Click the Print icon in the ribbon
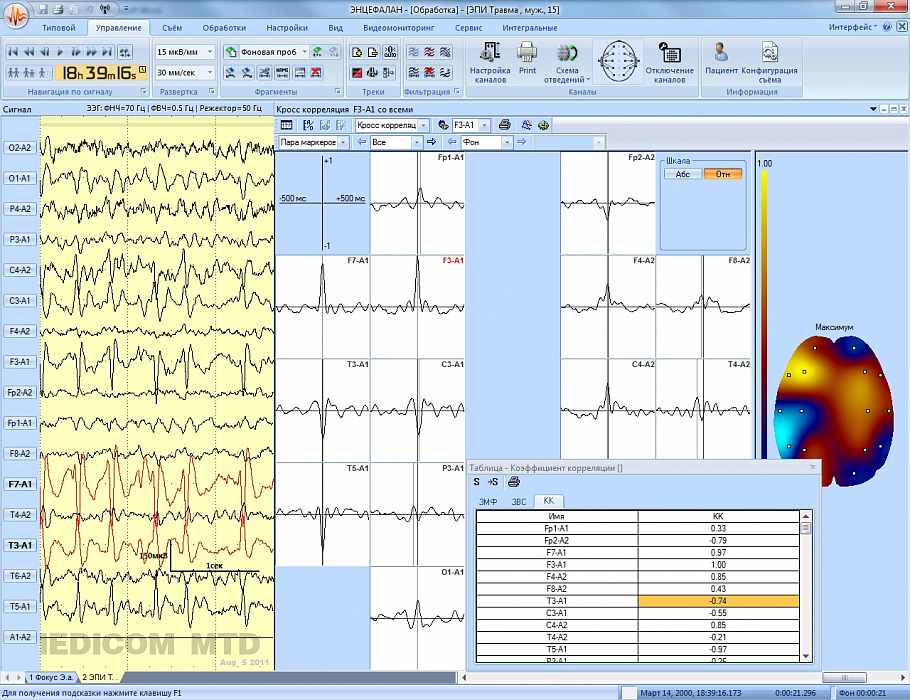This screenshot has height=700, width=910. click(x=527, y=58)
